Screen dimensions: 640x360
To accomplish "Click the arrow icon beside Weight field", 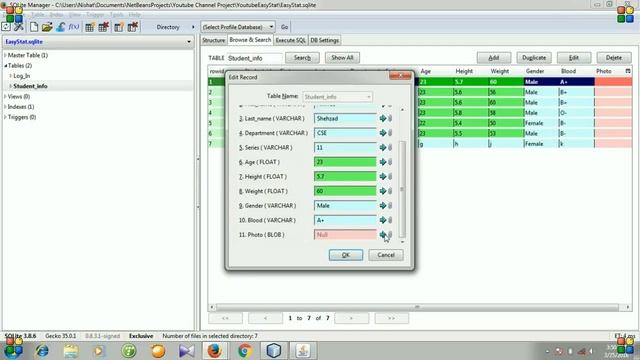I will coord(383,191).
